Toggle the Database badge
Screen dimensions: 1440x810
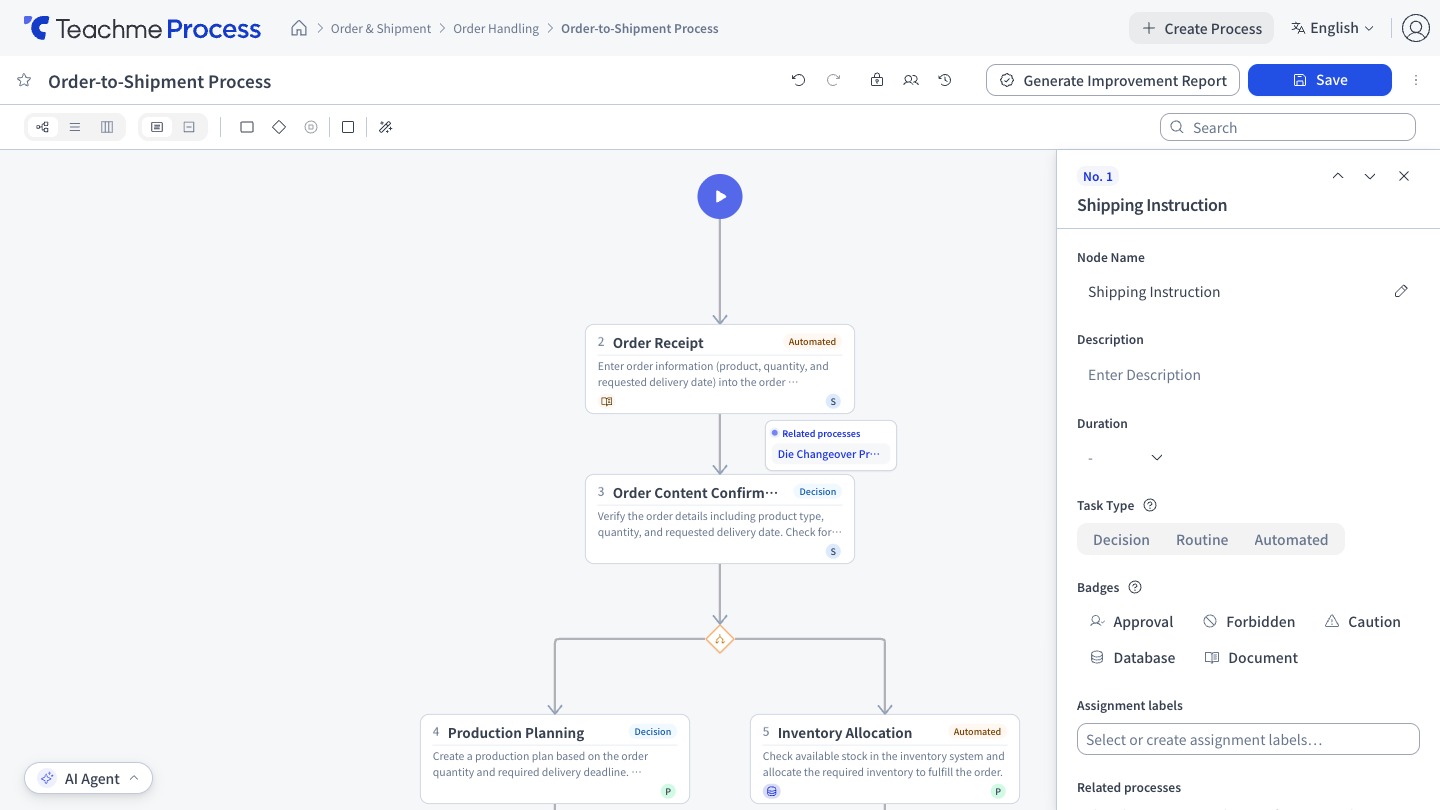pos(1132,658)
